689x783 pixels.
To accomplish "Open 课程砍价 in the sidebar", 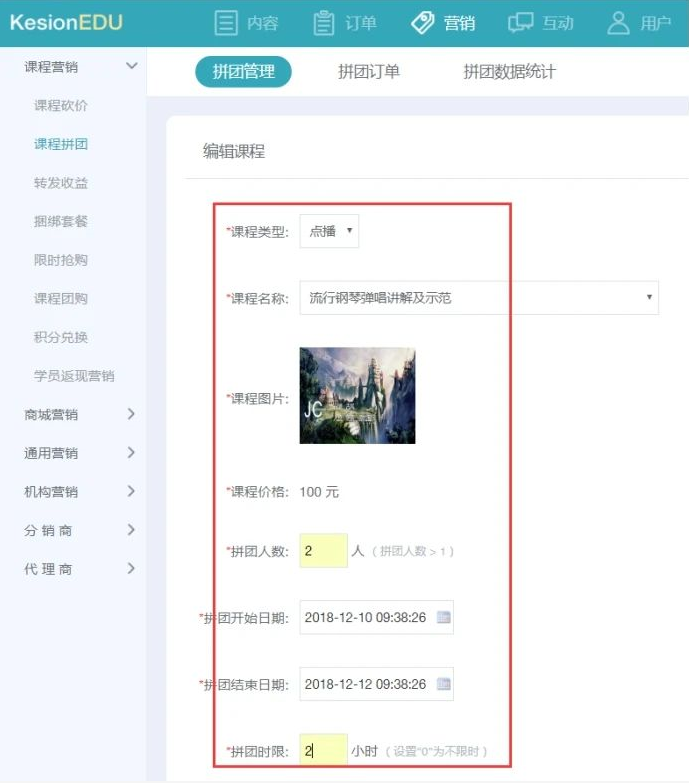I will pyautogui.click(x=61, y=105).
